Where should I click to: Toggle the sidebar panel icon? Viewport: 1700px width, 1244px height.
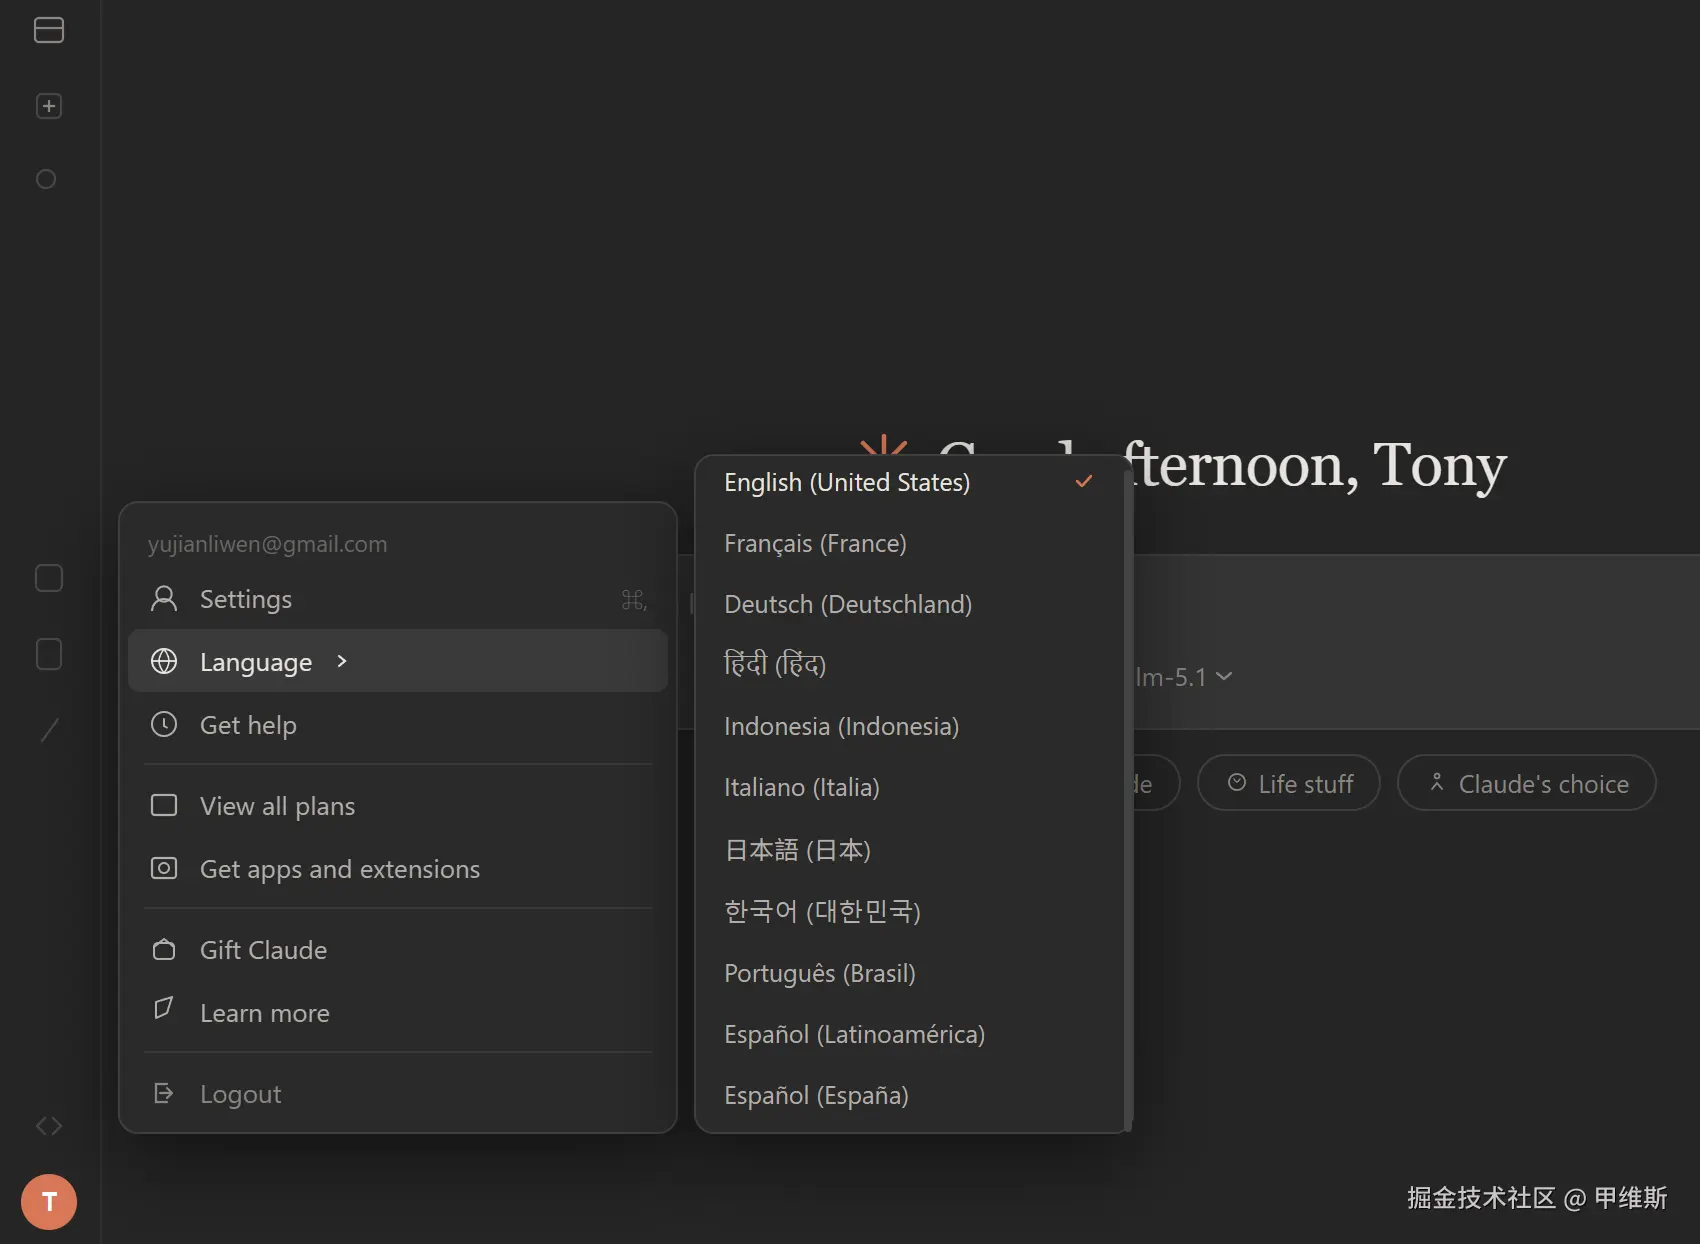(49, 30)
